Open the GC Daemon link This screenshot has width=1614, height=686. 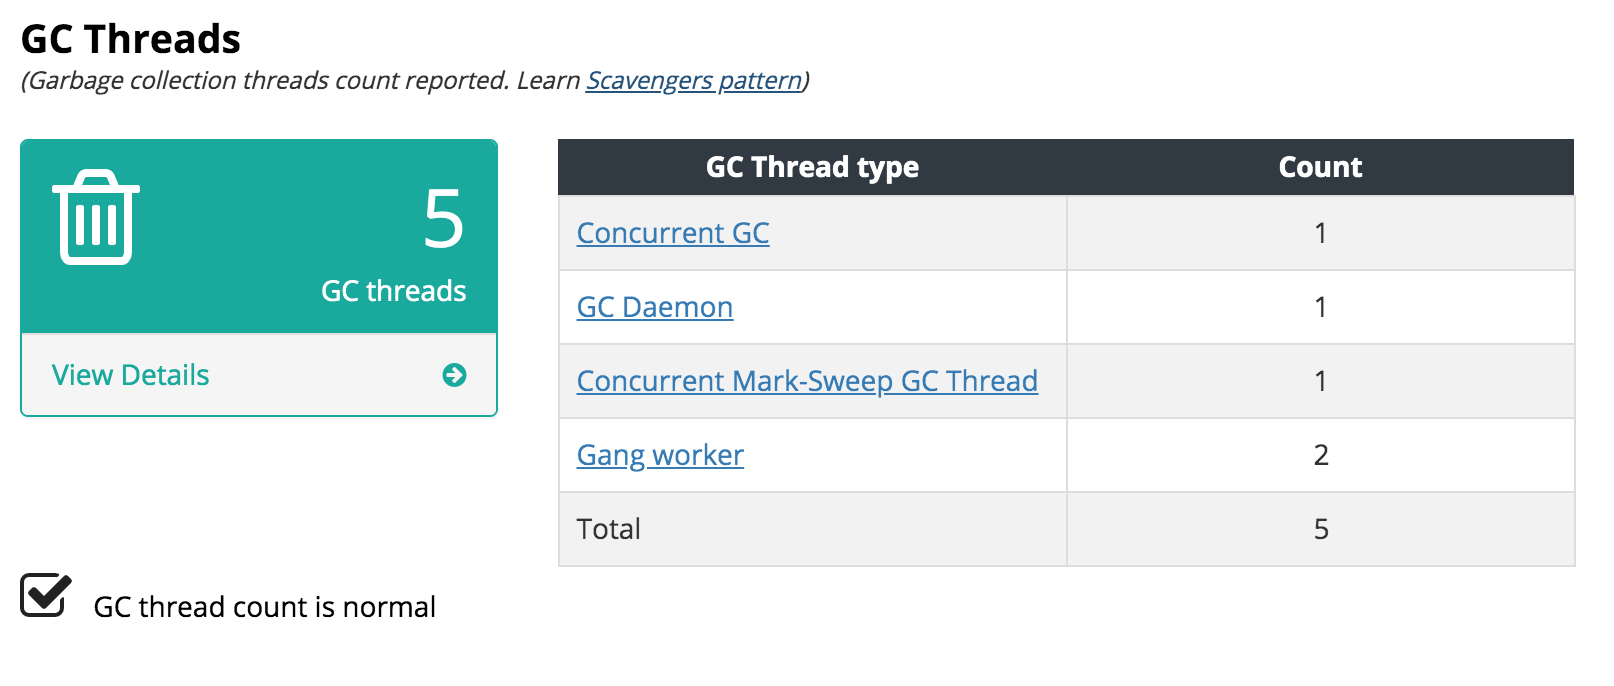655,307
